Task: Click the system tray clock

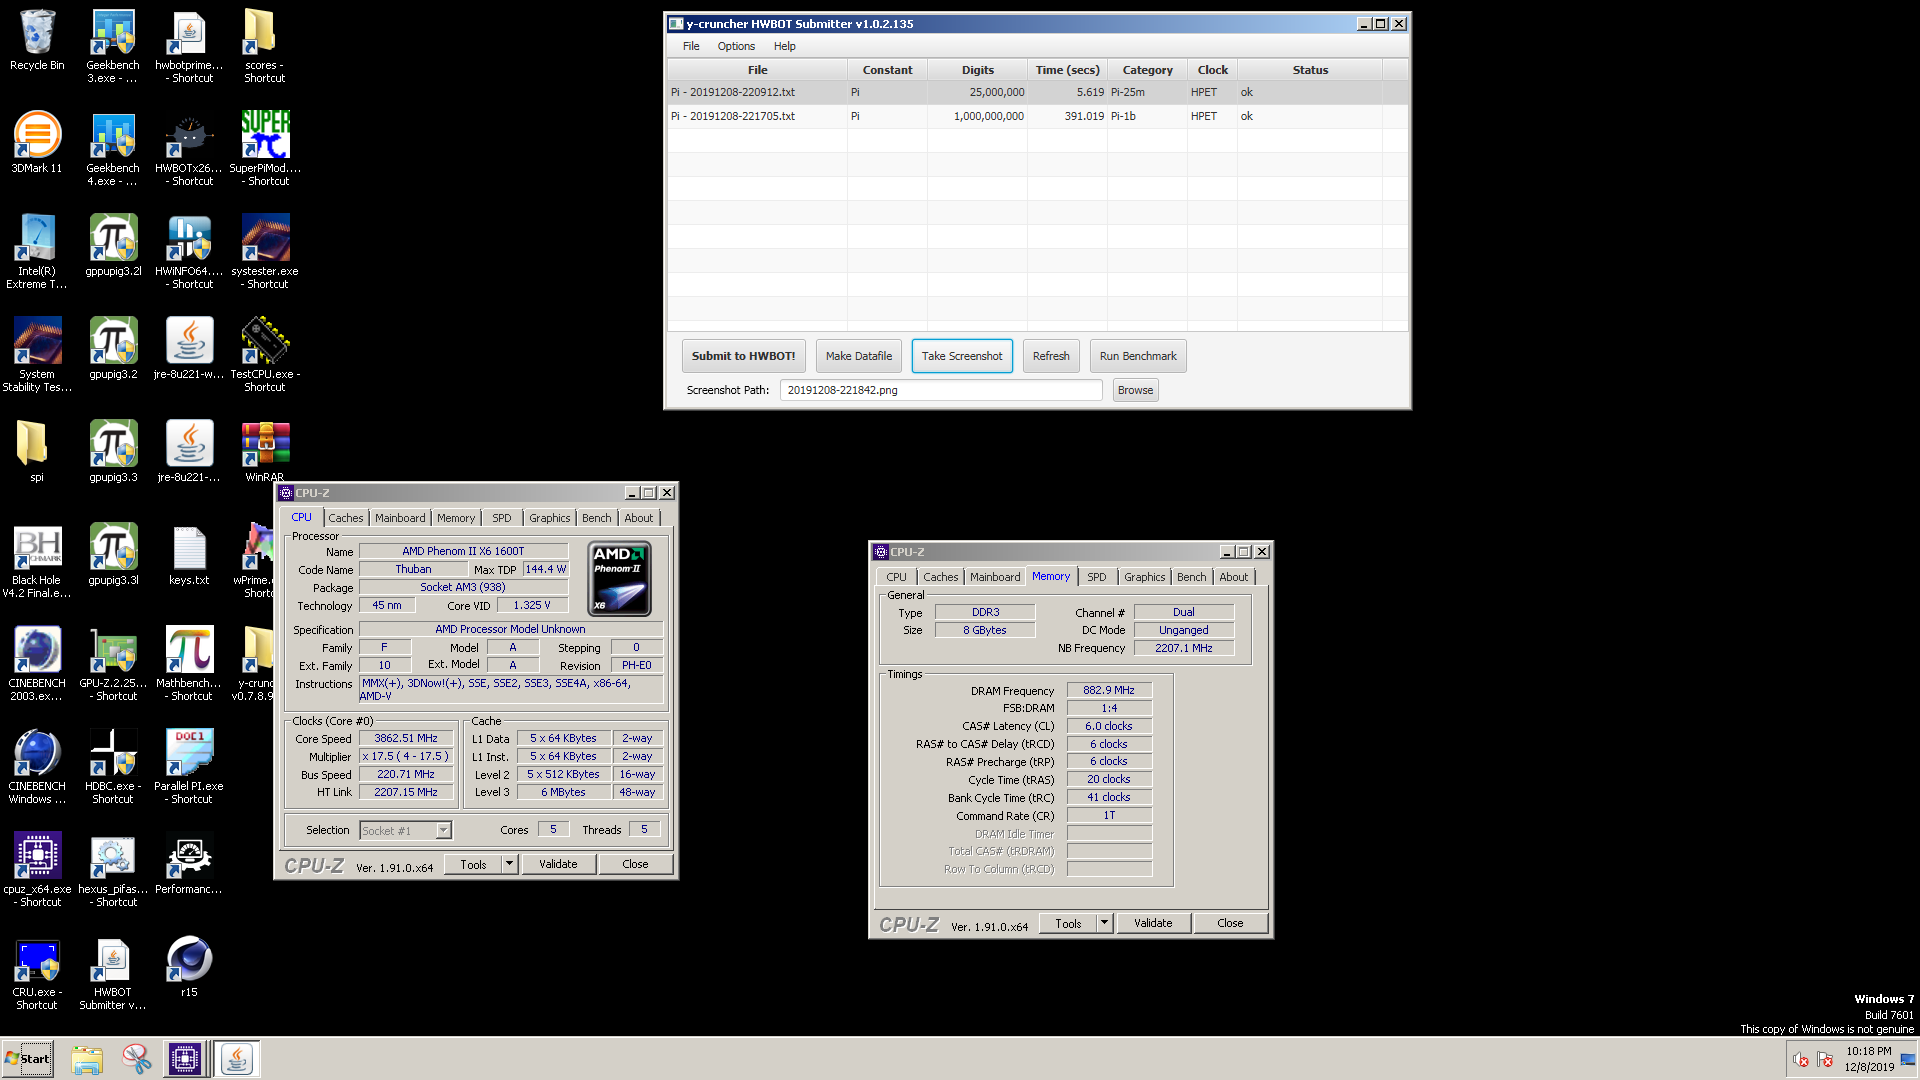Action: pyautogui.click(x=1869, y=1059)
